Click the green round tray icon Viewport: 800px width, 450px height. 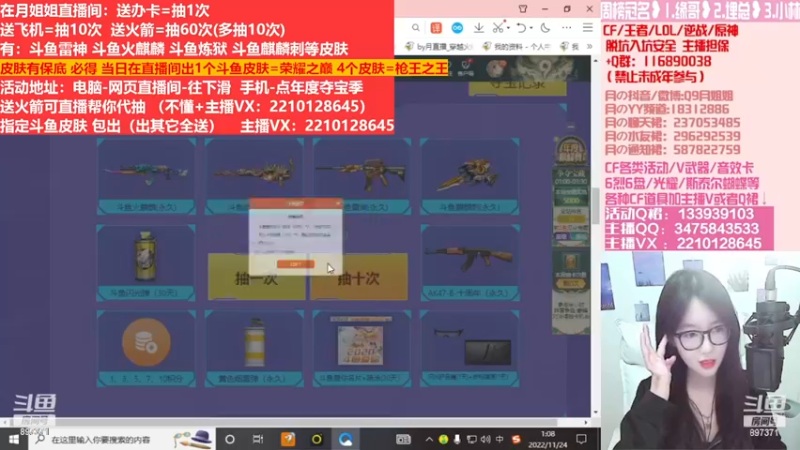443,439
